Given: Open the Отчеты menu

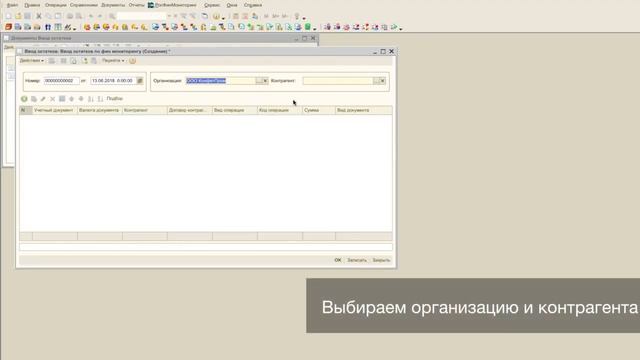Looking at the screenshot, I should pyautogui.click(x=137, y=5).
